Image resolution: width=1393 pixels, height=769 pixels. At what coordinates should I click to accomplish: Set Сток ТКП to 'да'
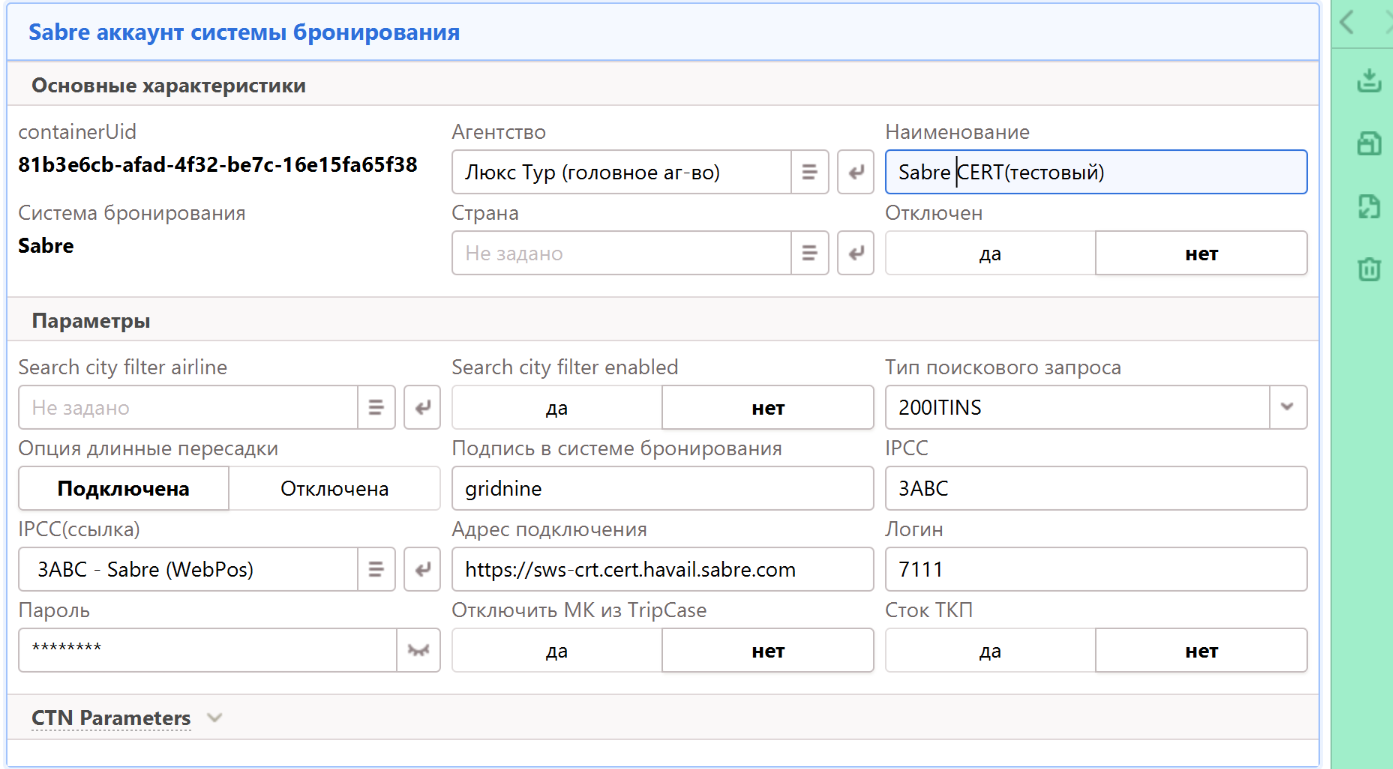tap(990, 651)
